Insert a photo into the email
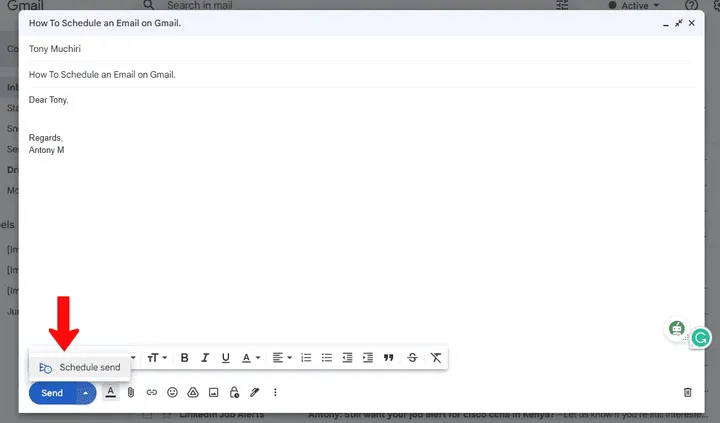 click(213, 393)
